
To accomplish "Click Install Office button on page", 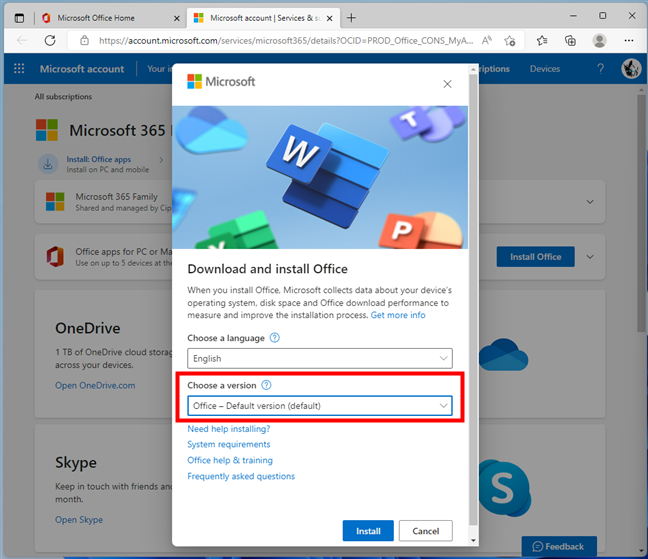I will coord(535,257).
